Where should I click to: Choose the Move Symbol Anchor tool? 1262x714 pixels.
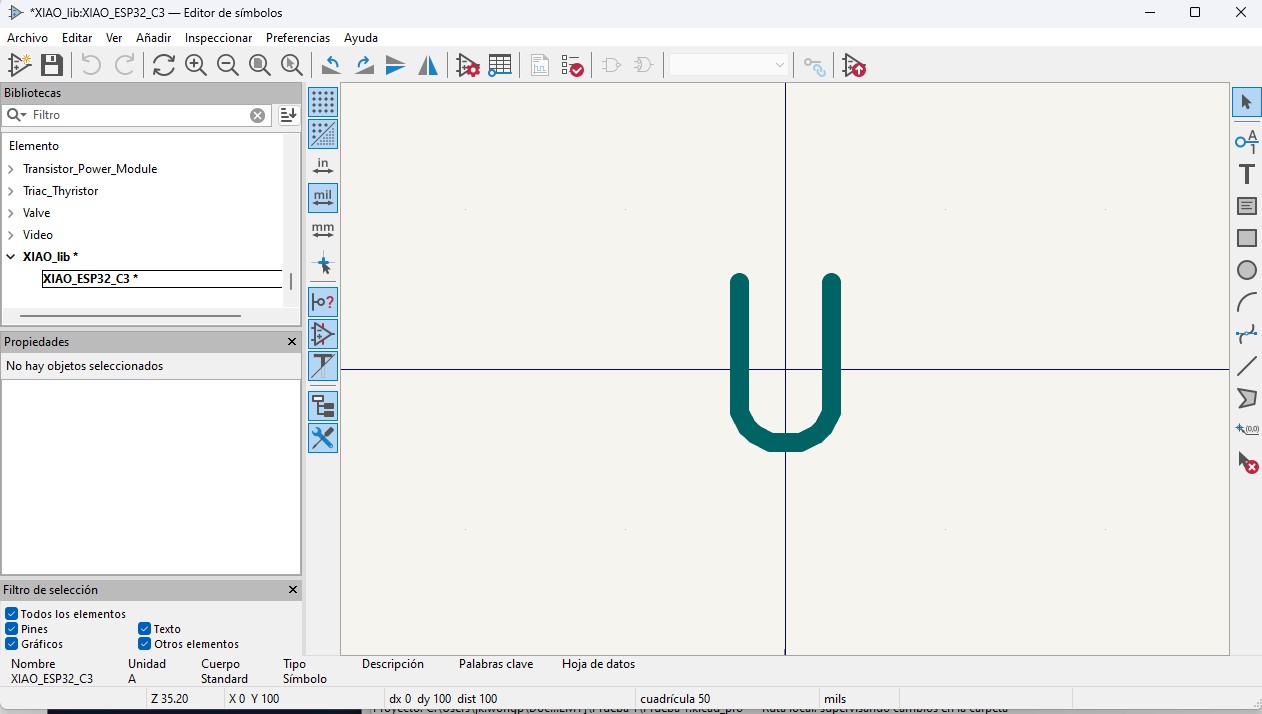[1247, 430]
